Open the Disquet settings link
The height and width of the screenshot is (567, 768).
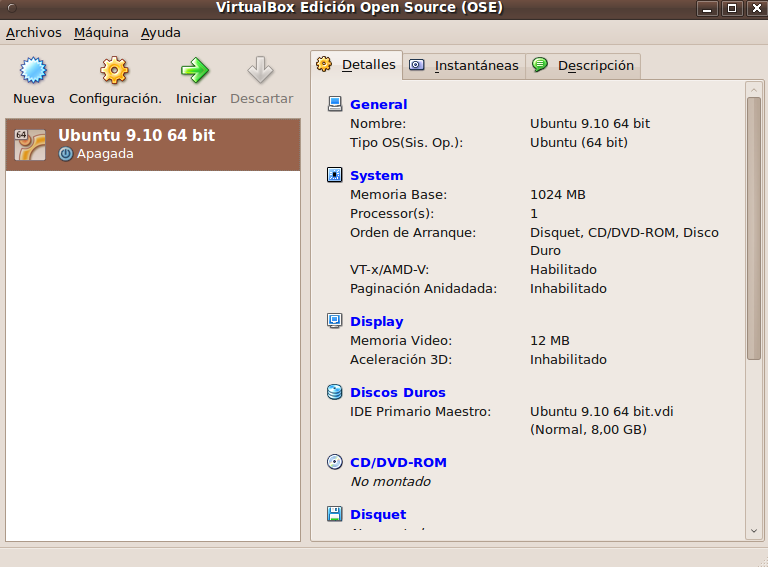[378, 514]
